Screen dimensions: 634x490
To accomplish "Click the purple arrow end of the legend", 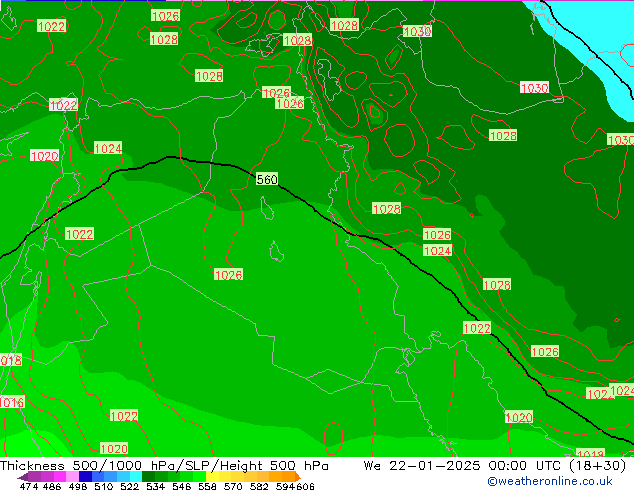I will tap(23, 478).
